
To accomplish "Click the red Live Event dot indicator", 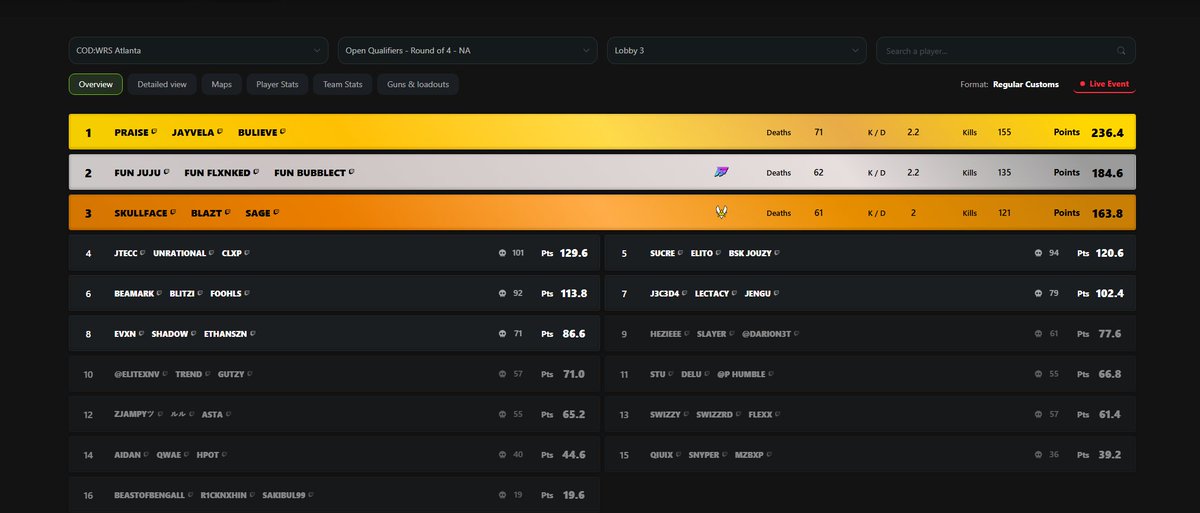I will tap(1083, 84).
